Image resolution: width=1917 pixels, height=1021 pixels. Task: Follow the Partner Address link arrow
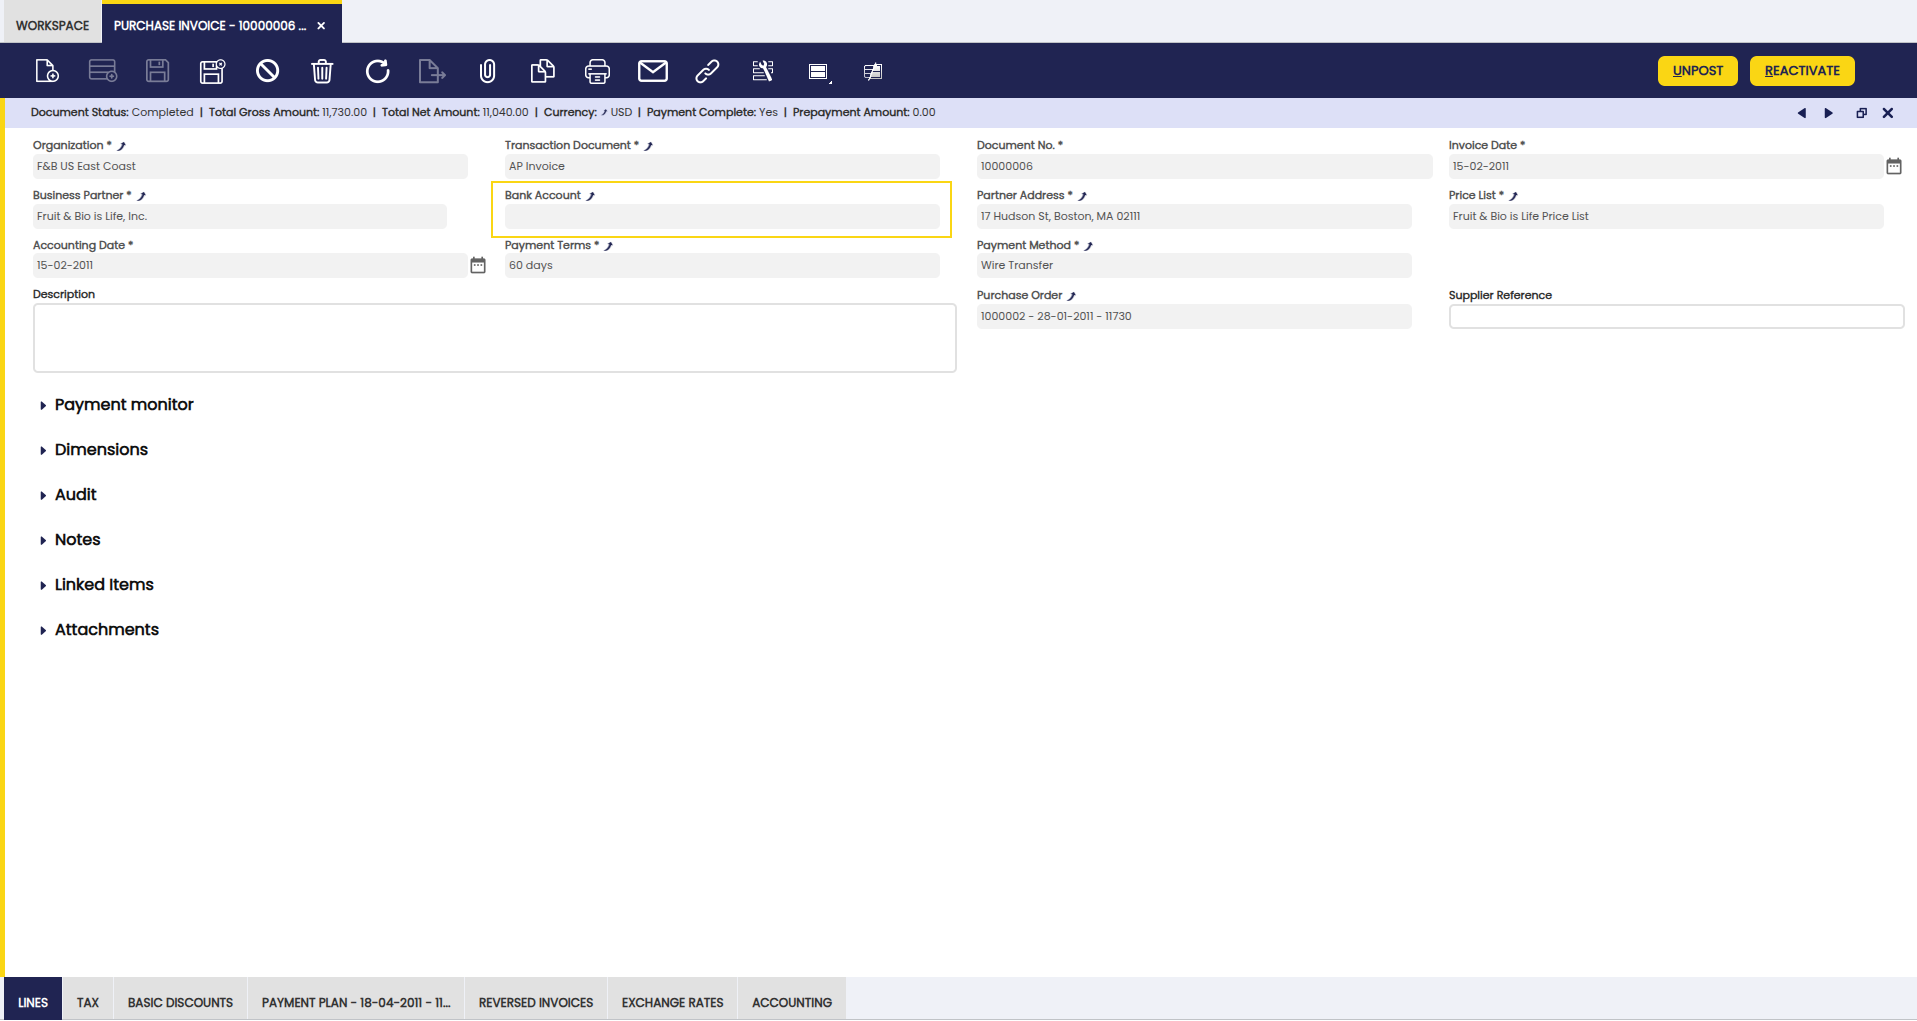point(1082,196)
